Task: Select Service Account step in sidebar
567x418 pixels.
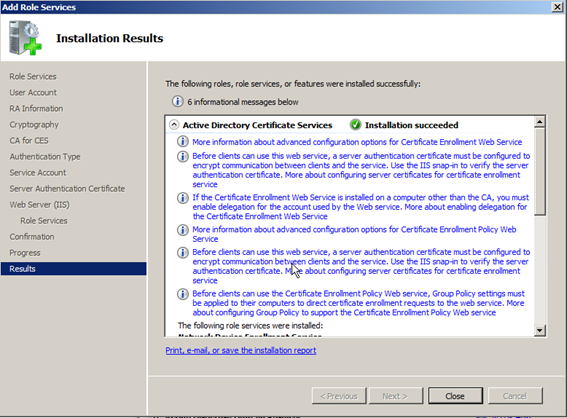Action: [38, 172]
